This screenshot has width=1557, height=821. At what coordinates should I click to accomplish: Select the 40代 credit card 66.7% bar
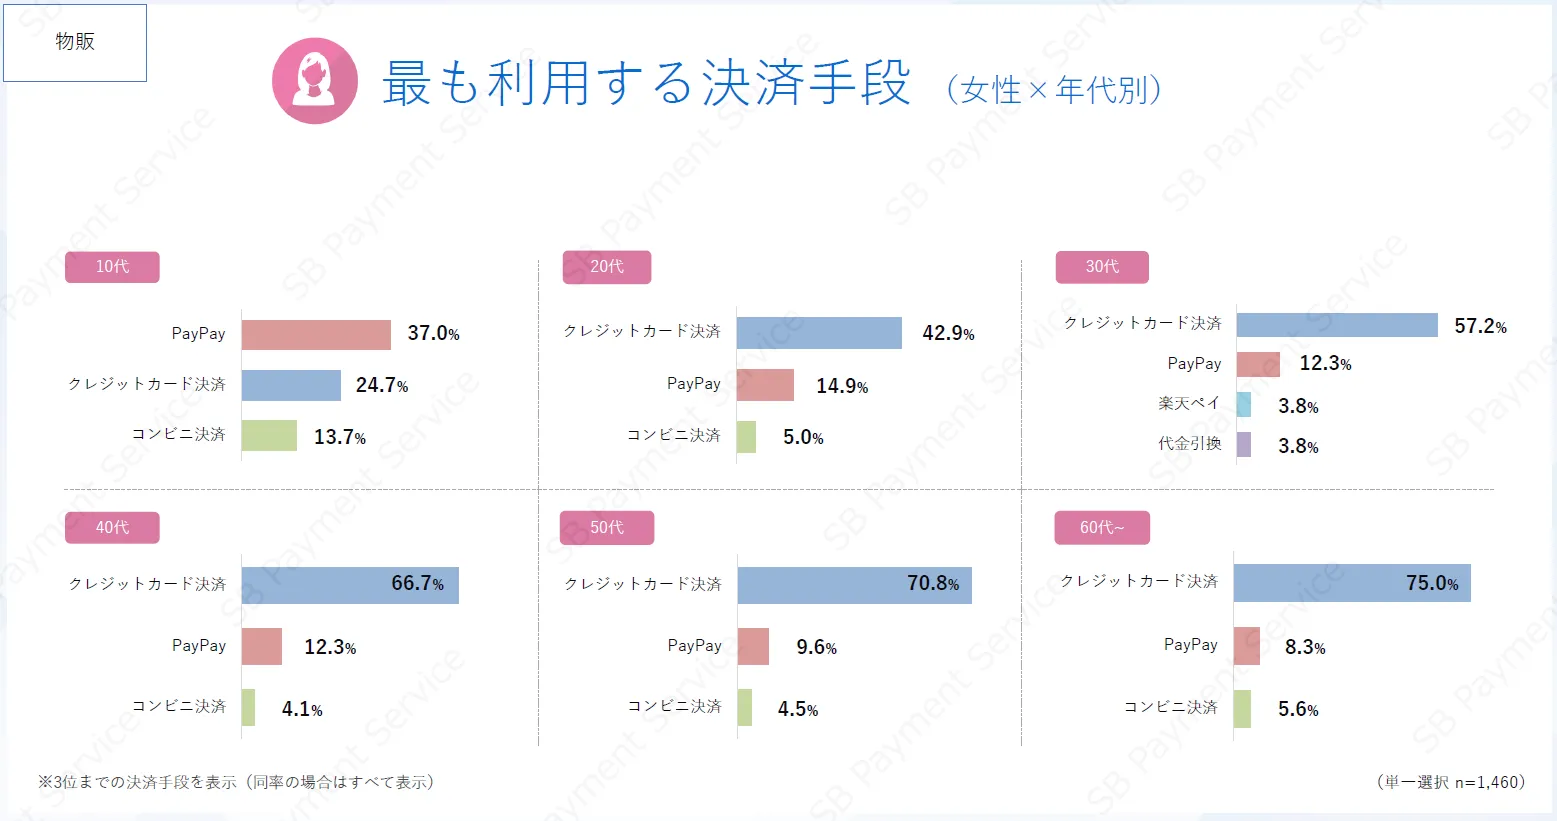(350, 585)
